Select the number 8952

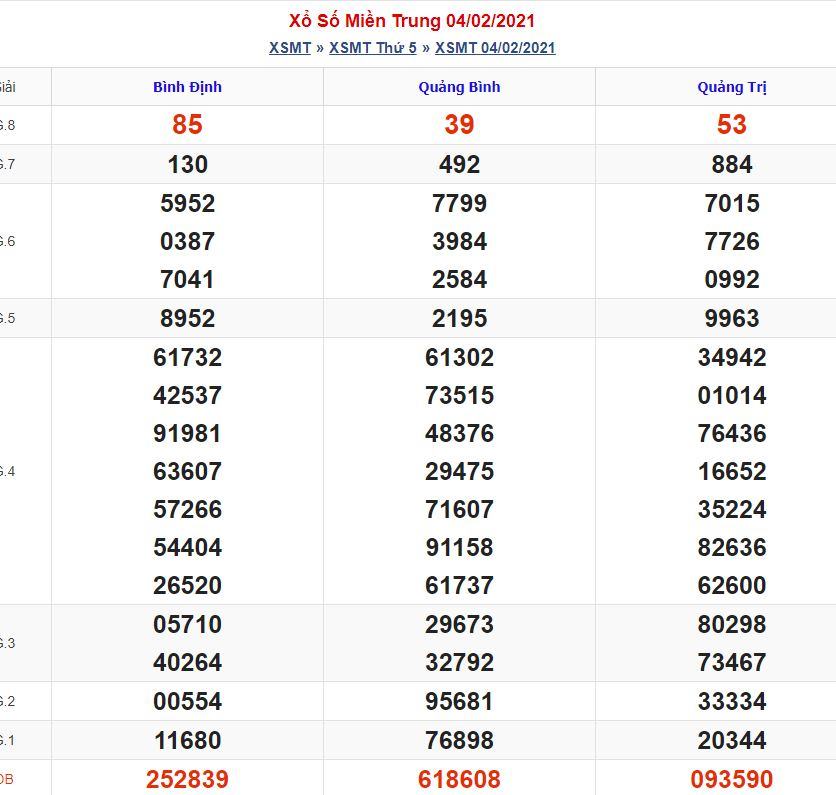(187, 318)
